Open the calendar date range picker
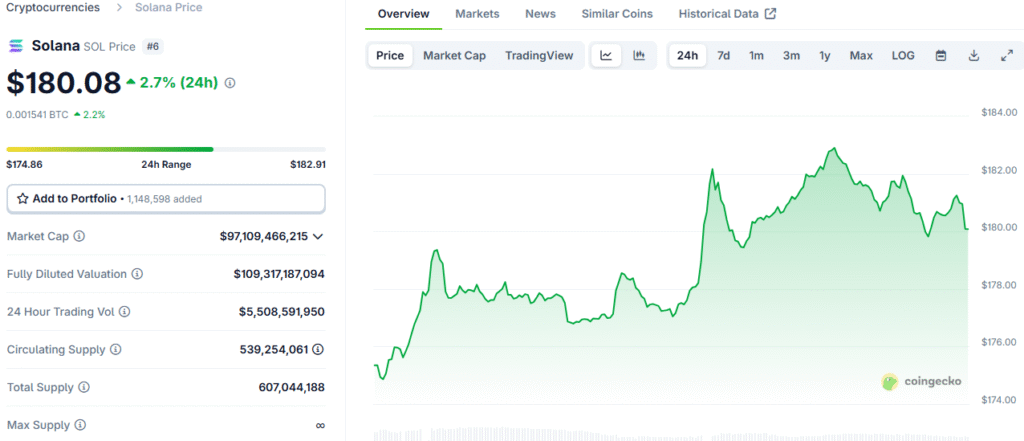Image resolution: width=1024 pixels, height=441 pixels. (941, 56)
